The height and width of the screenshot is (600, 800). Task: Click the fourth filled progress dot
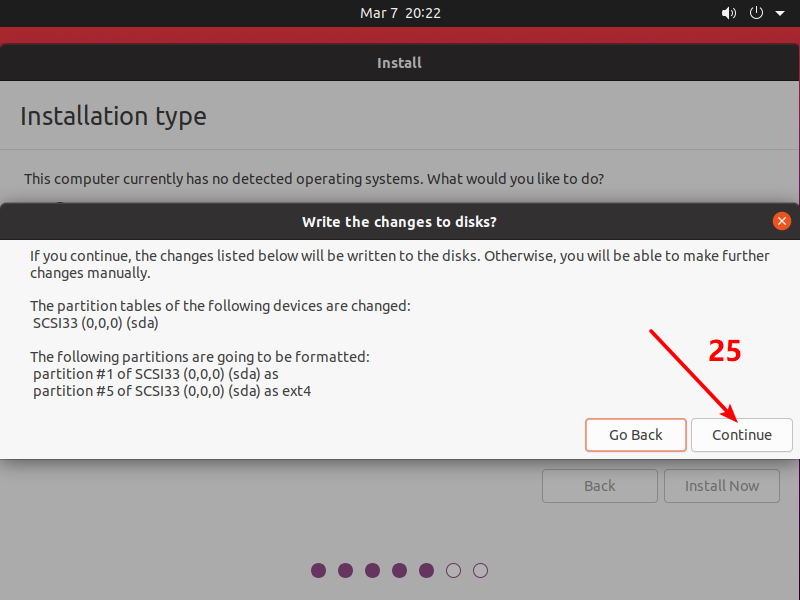click(x=400, y=571)
